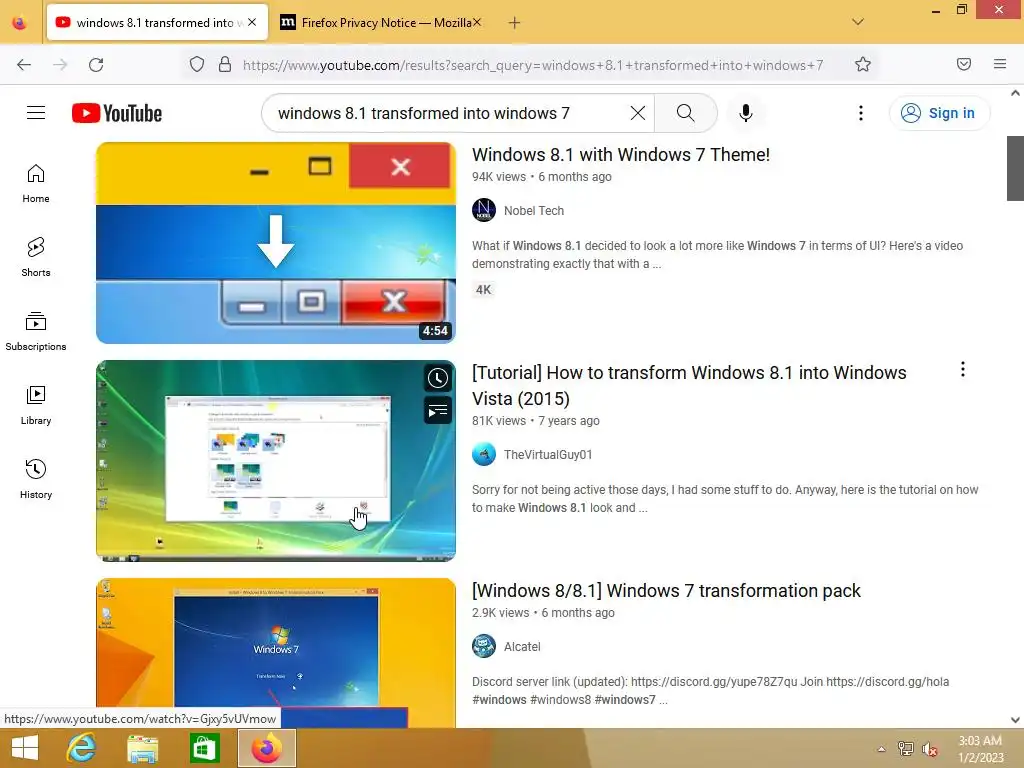Click the Firefox forward arrow
This screenshot has height=768, width=1024.
point(60,65)
